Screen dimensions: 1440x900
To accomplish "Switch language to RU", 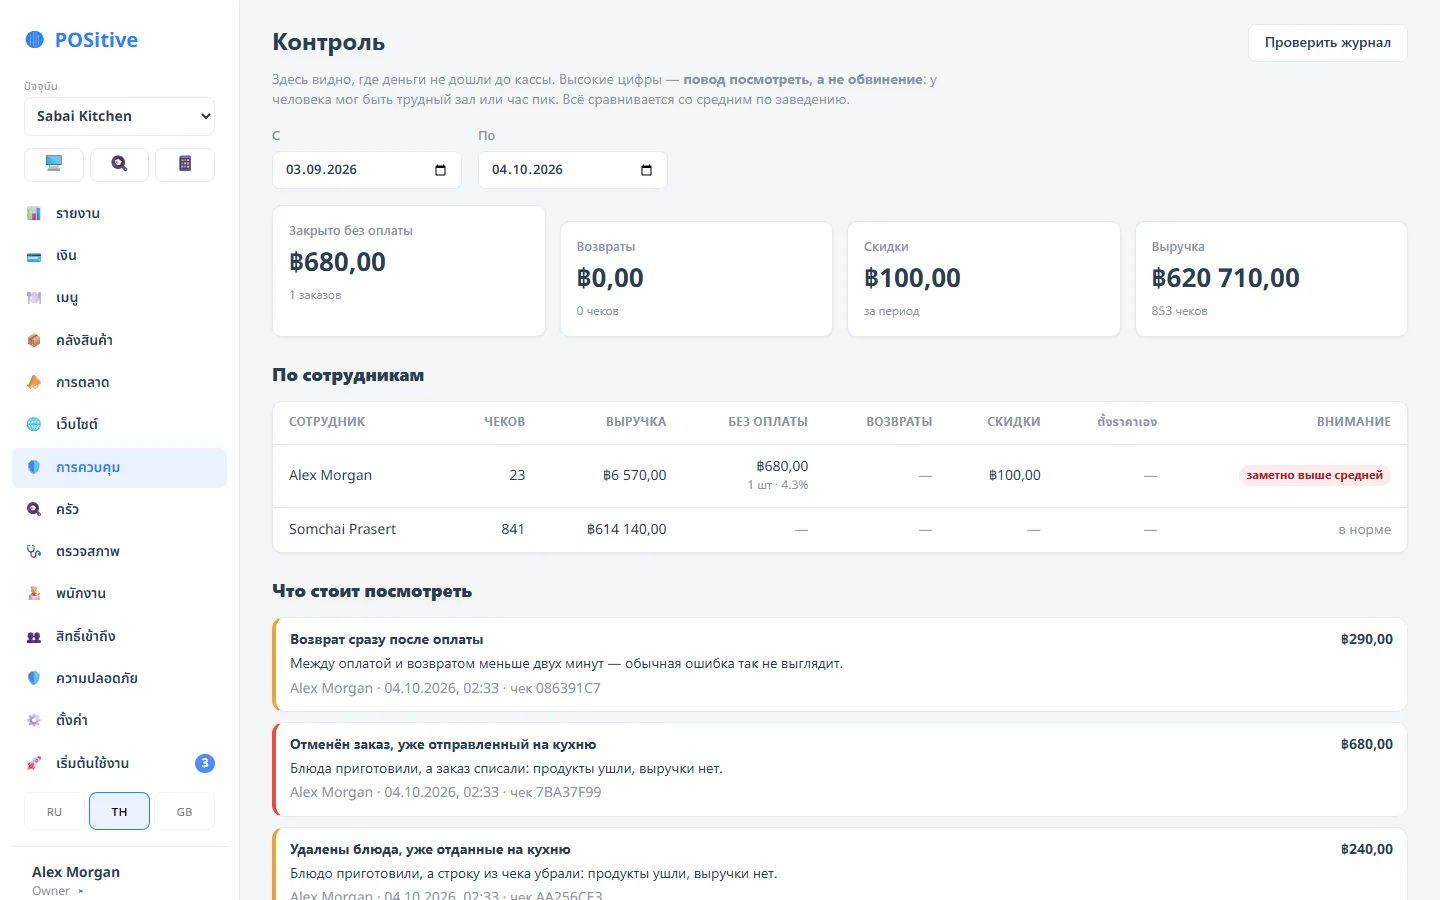I will (x=54, y=811).
